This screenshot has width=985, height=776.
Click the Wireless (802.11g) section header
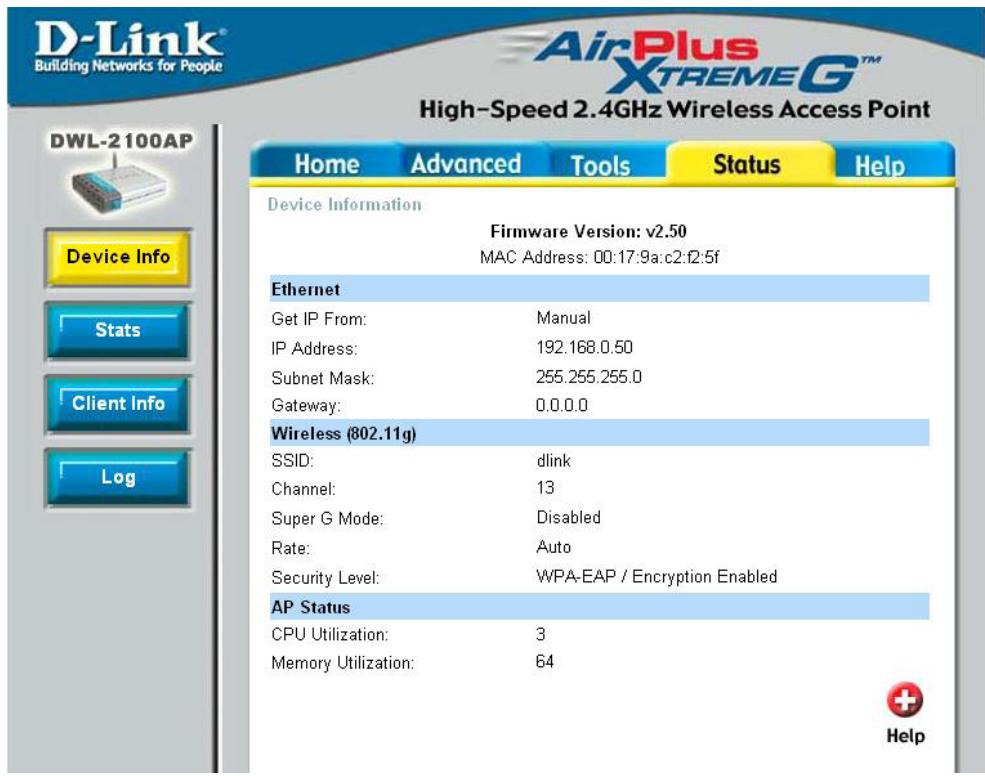point(599,433)
